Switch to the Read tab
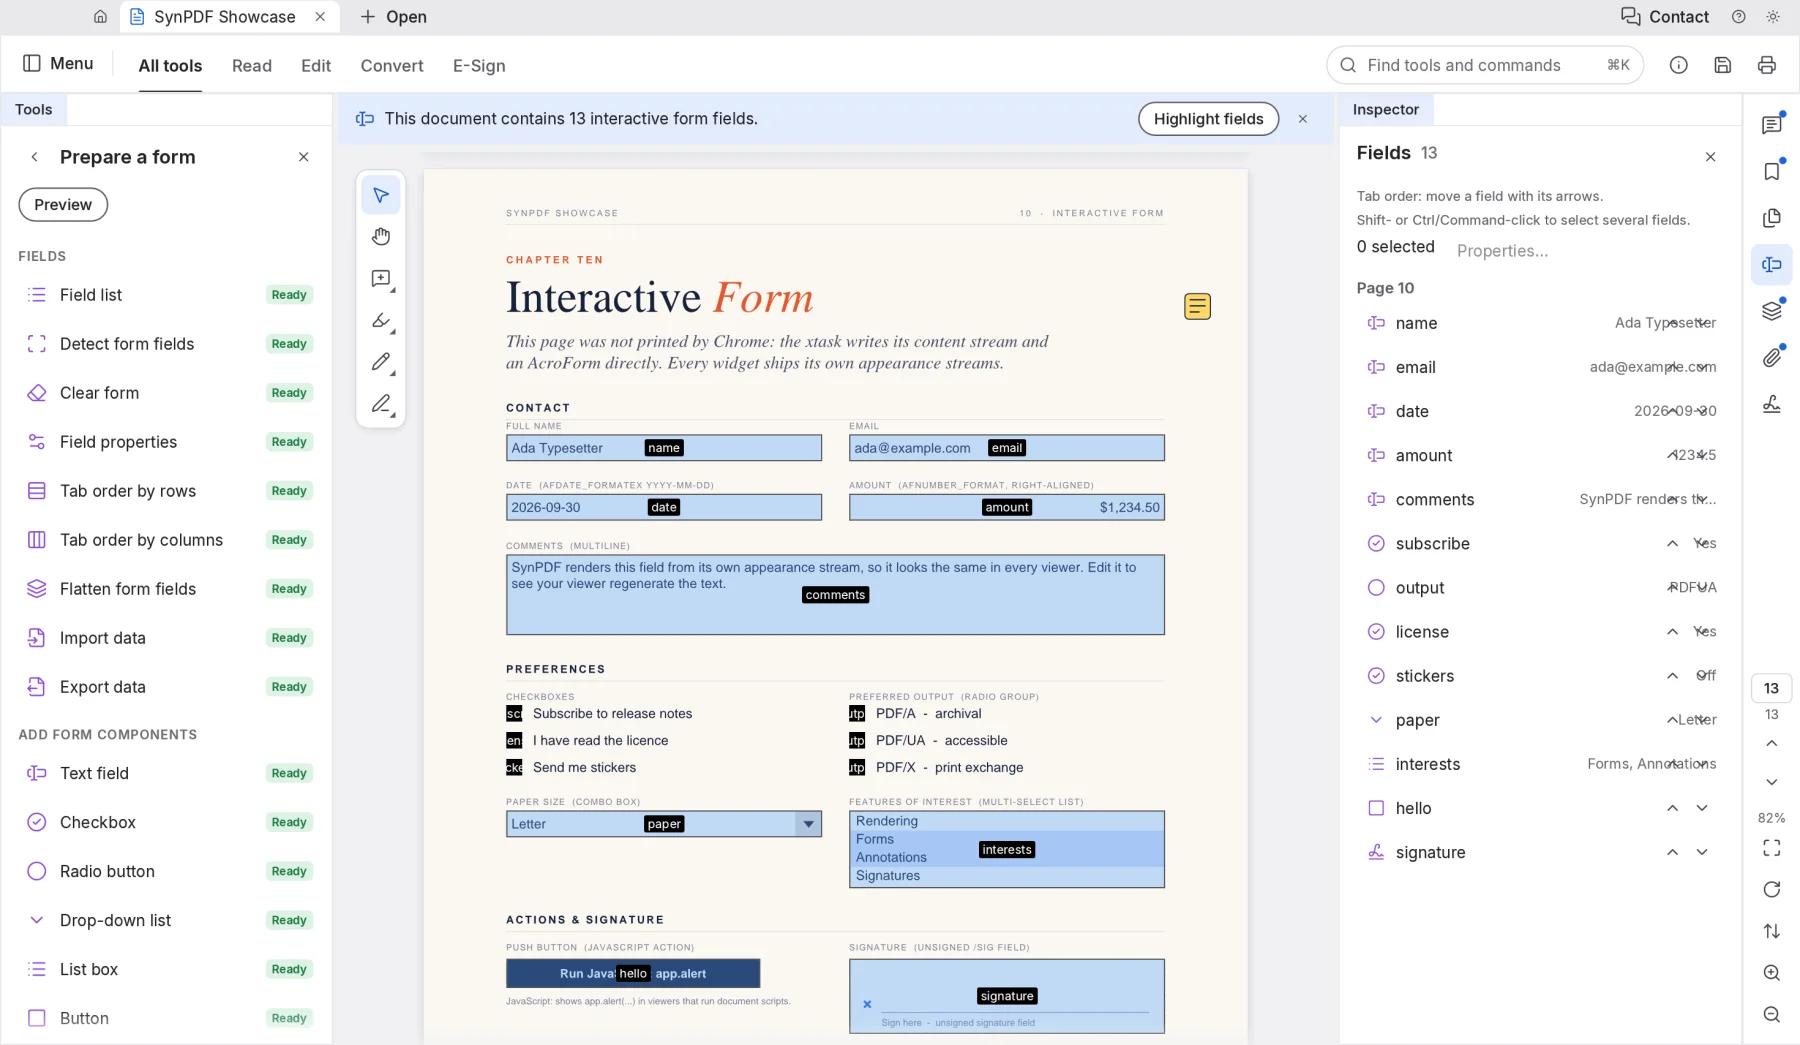 [252, 66]
